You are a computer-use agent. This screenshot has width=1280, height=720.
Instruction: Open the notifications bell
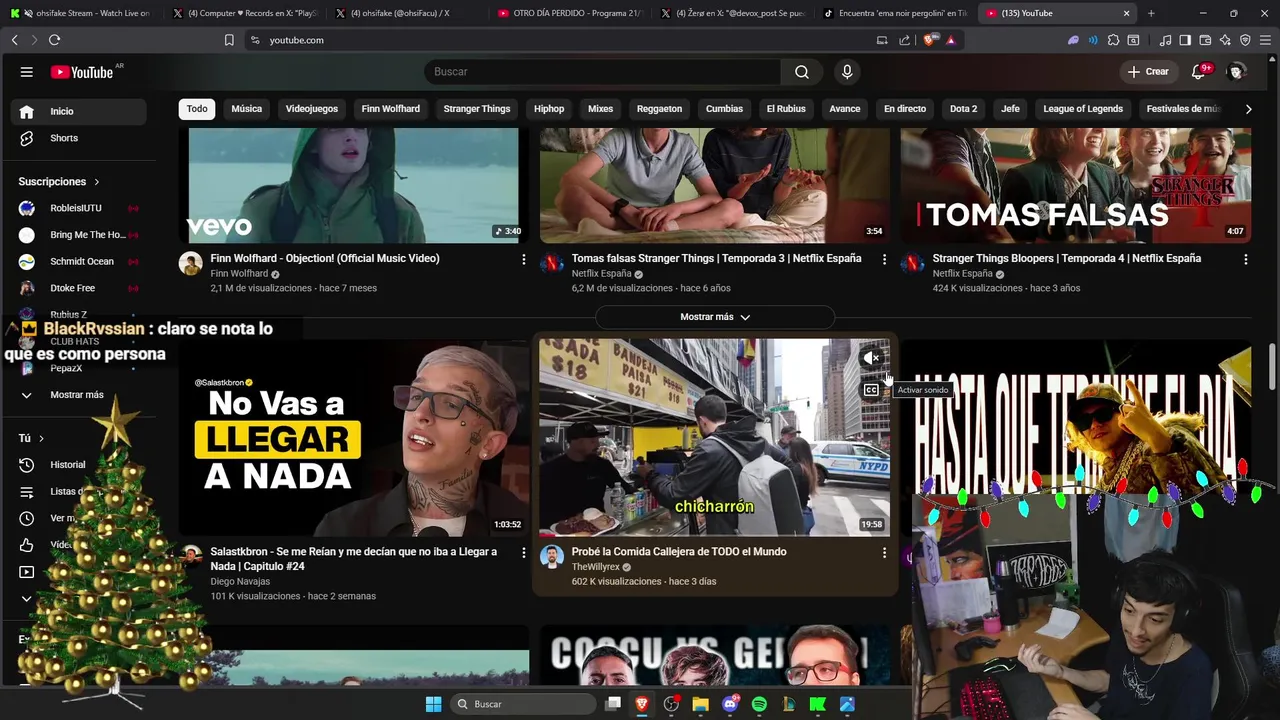[x=1199, y=72]
